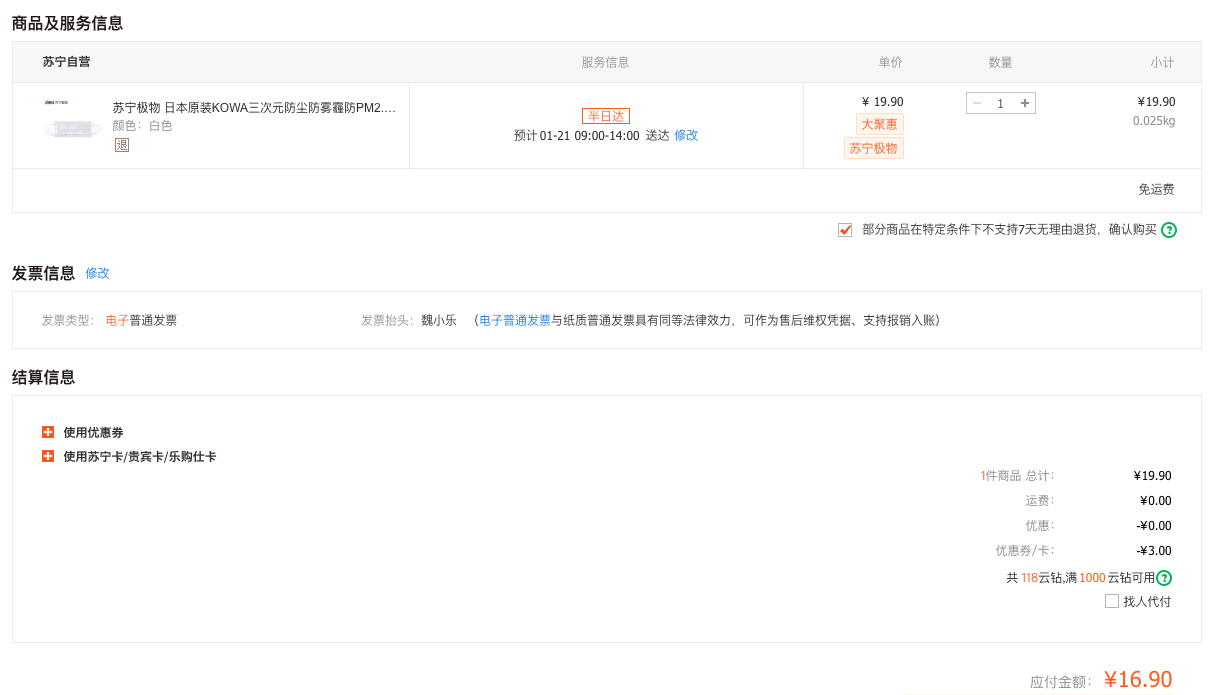Uncheck the no-7-day-return confirmation checkbox
Screen dimensions: 1217x695
click(x=845, y=230)
